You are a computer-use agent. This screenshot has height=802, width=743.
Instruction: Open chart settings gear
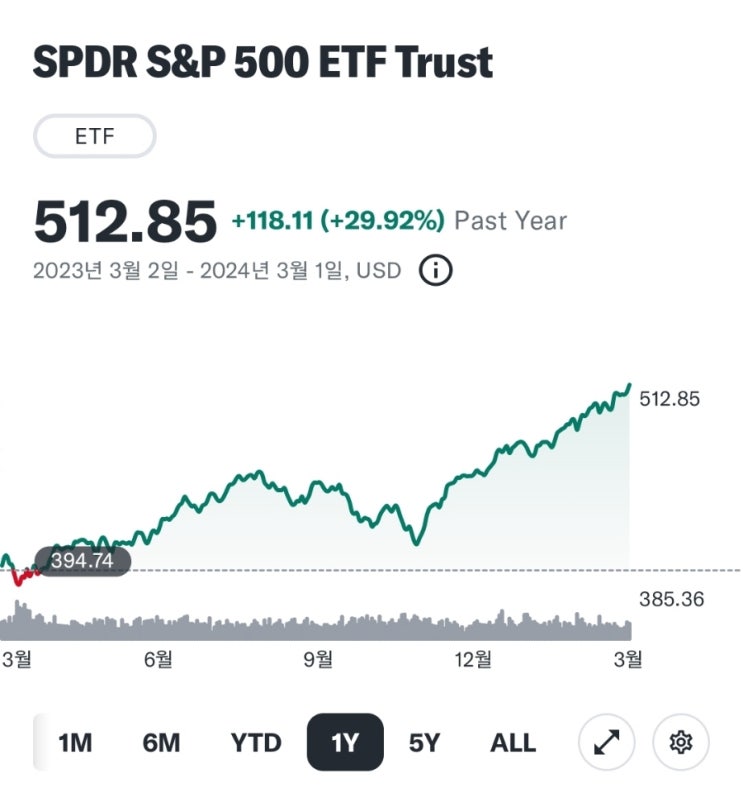pyautogui.click(x=681, y=742)
